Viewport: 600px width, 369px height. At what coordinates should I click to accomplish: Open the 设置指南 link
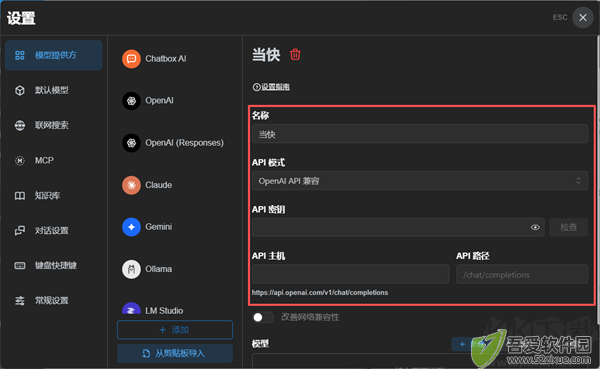coord(271,87)
